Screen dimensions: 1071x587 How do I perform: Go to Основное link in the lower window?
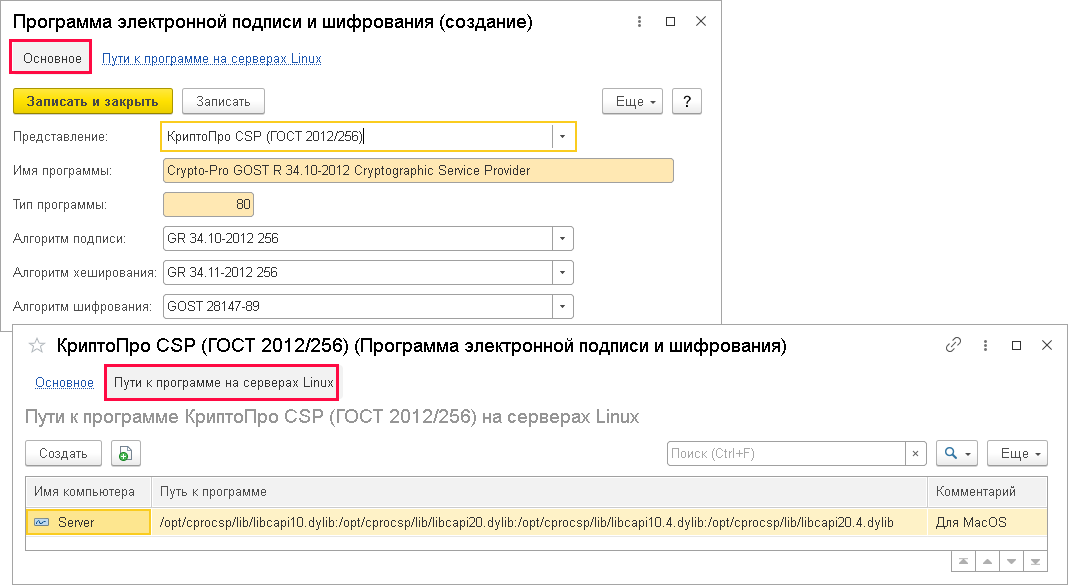64,383
